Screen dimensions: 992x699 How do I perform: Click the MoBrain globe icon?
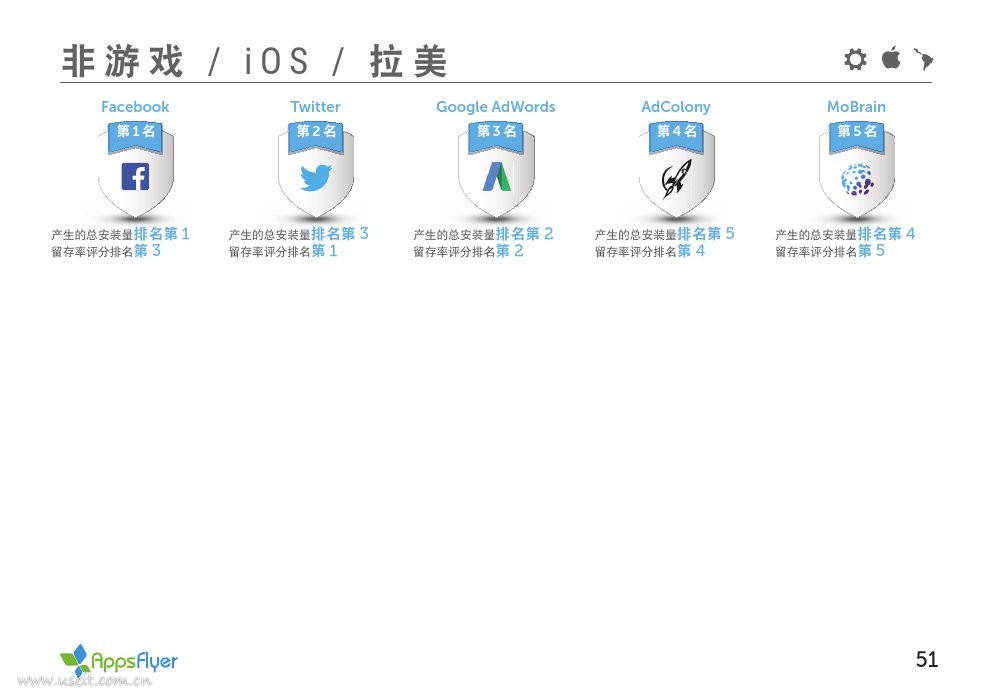(857, 179)
